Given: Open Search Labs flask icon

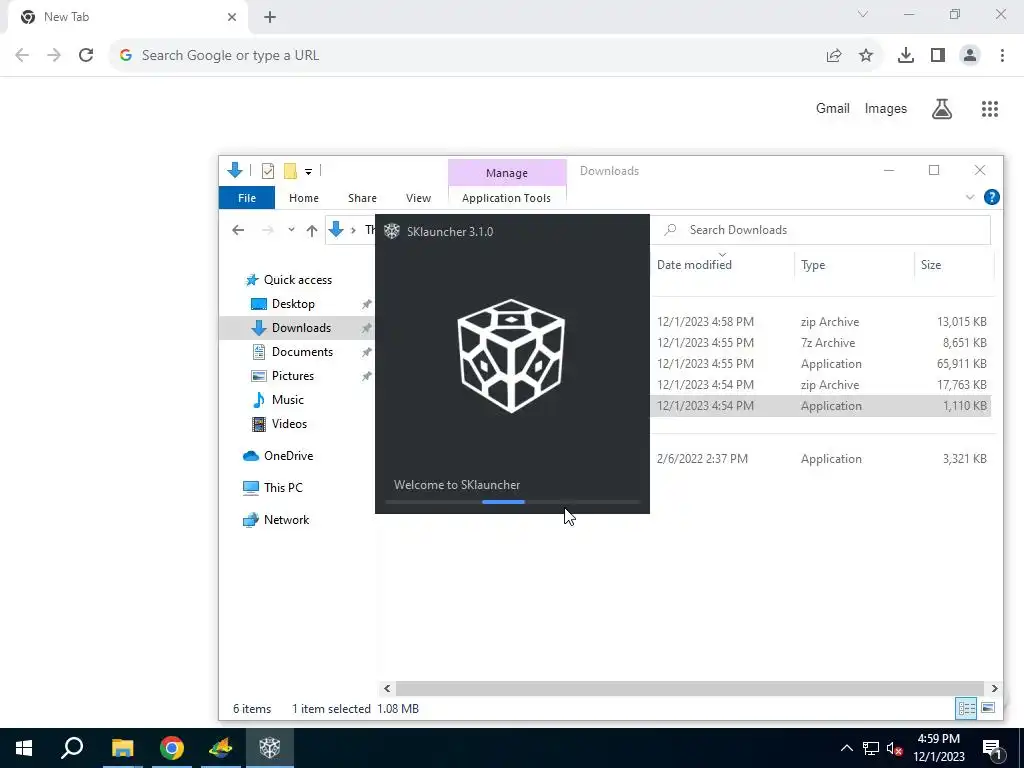Looking at the screenshot, I should click(x=942, y=109).
